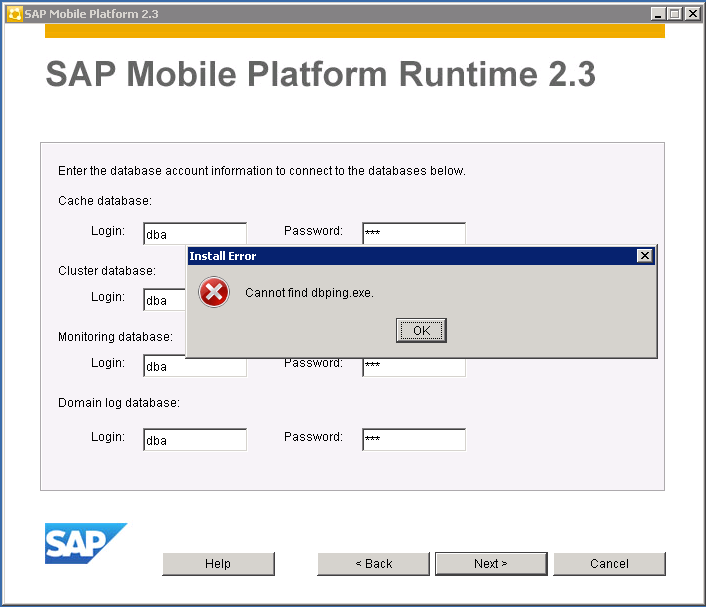
Task: Cancel the SAP installation
Action: tap(609, 564)
